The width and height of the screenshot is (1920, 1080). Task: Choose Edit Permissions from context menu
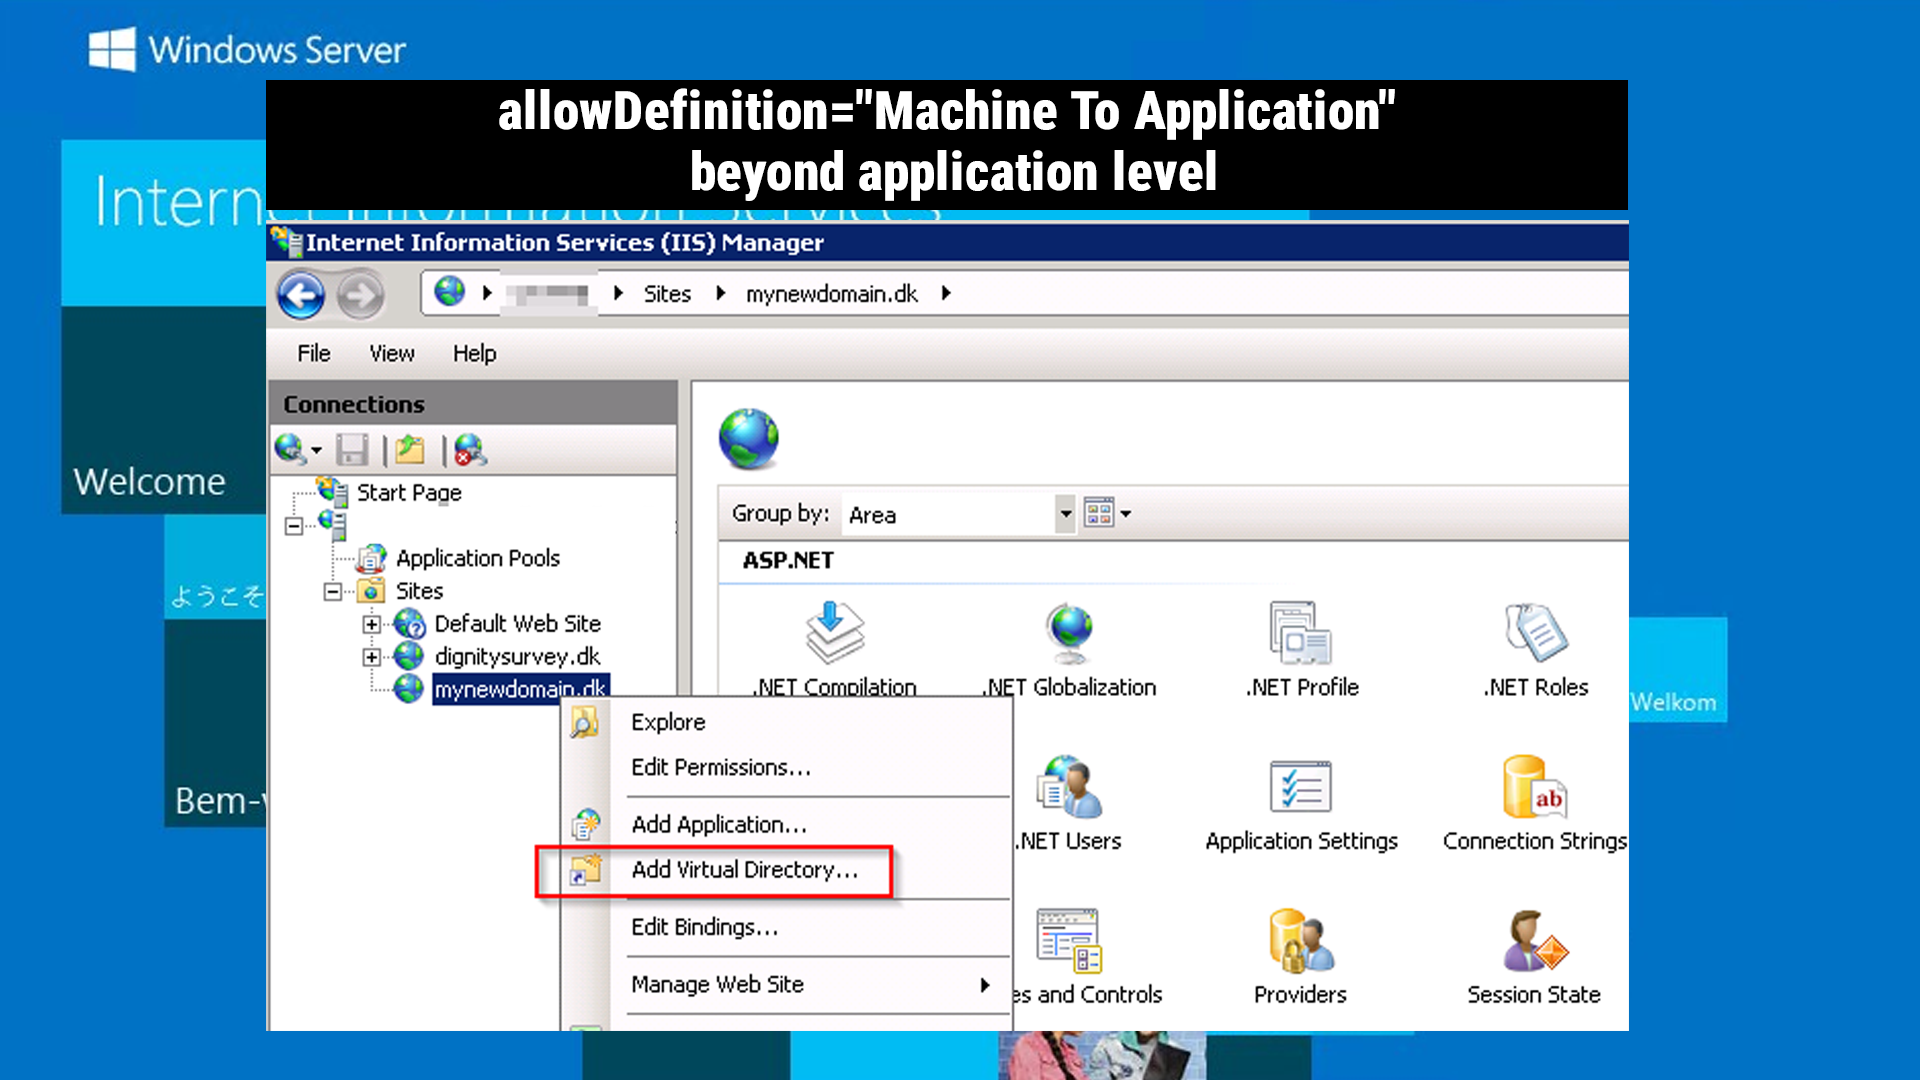[x=788, y=767]
